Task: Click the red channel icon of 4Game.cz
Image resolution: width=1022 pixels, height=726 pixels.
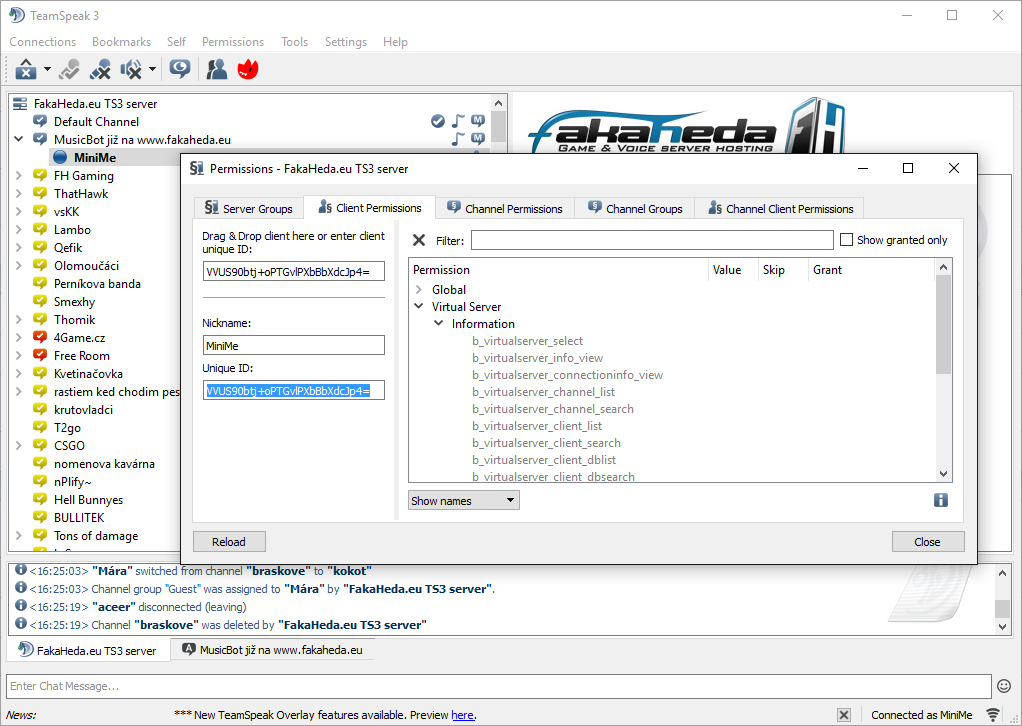Action: 40,338
